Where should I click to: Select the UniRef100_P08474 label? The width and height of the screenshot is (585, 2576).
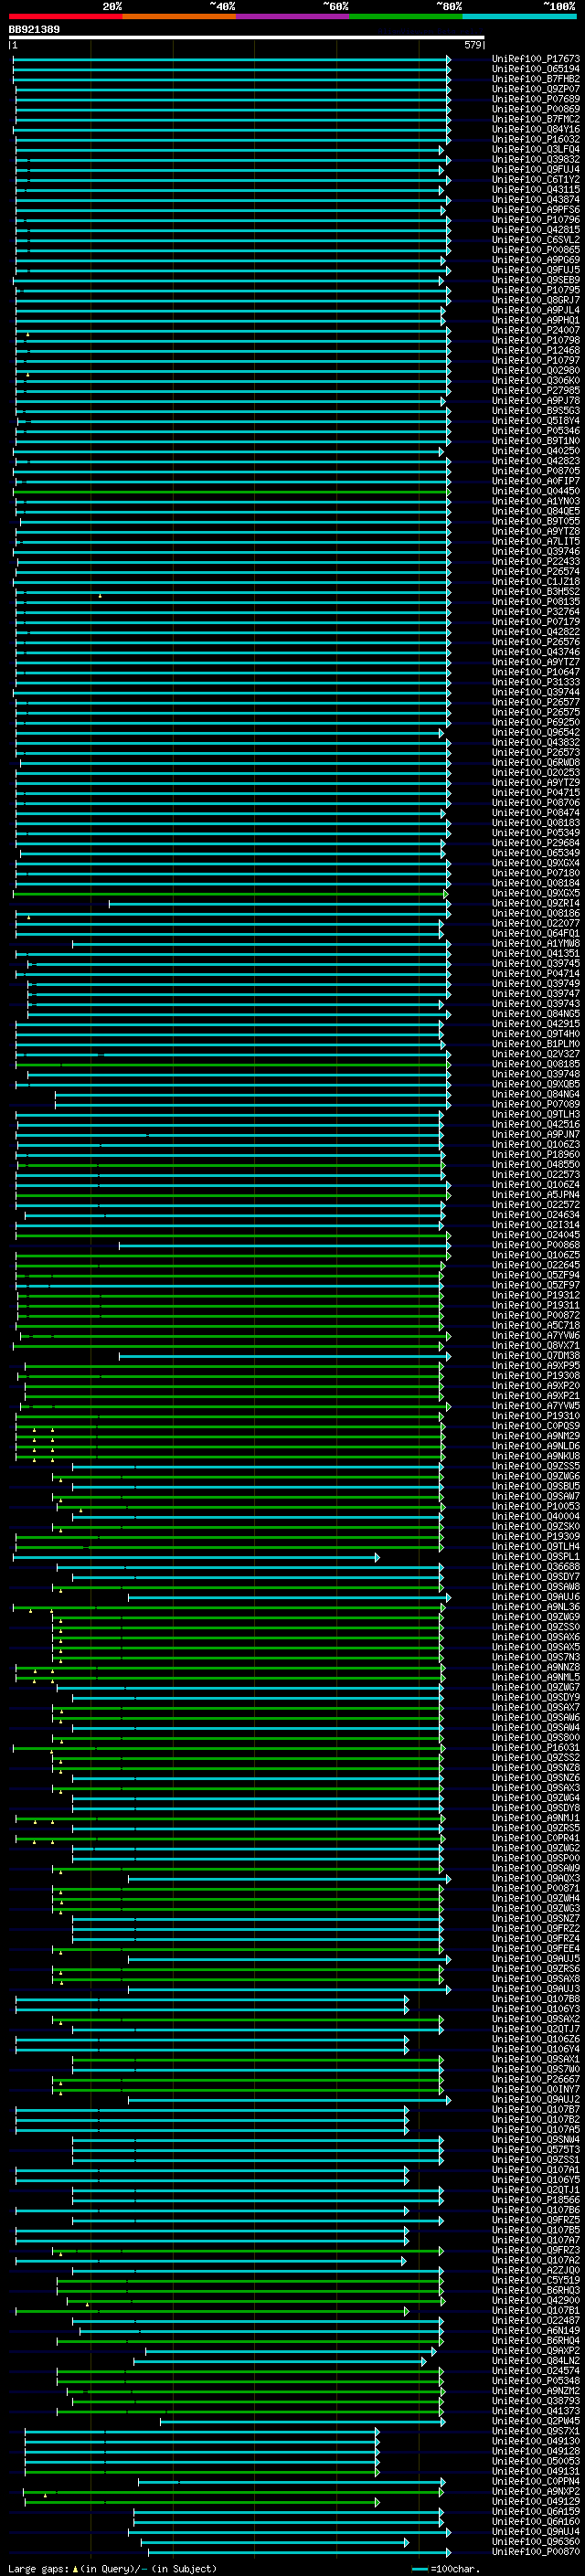[x=536, y=813]
